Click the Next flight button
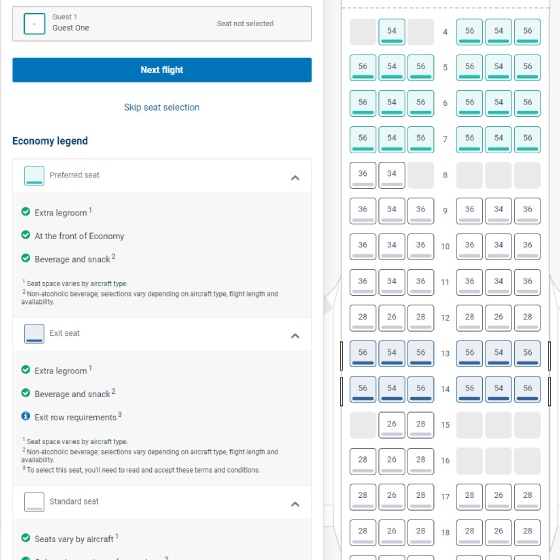560x560 pixels. pos(162,70)
